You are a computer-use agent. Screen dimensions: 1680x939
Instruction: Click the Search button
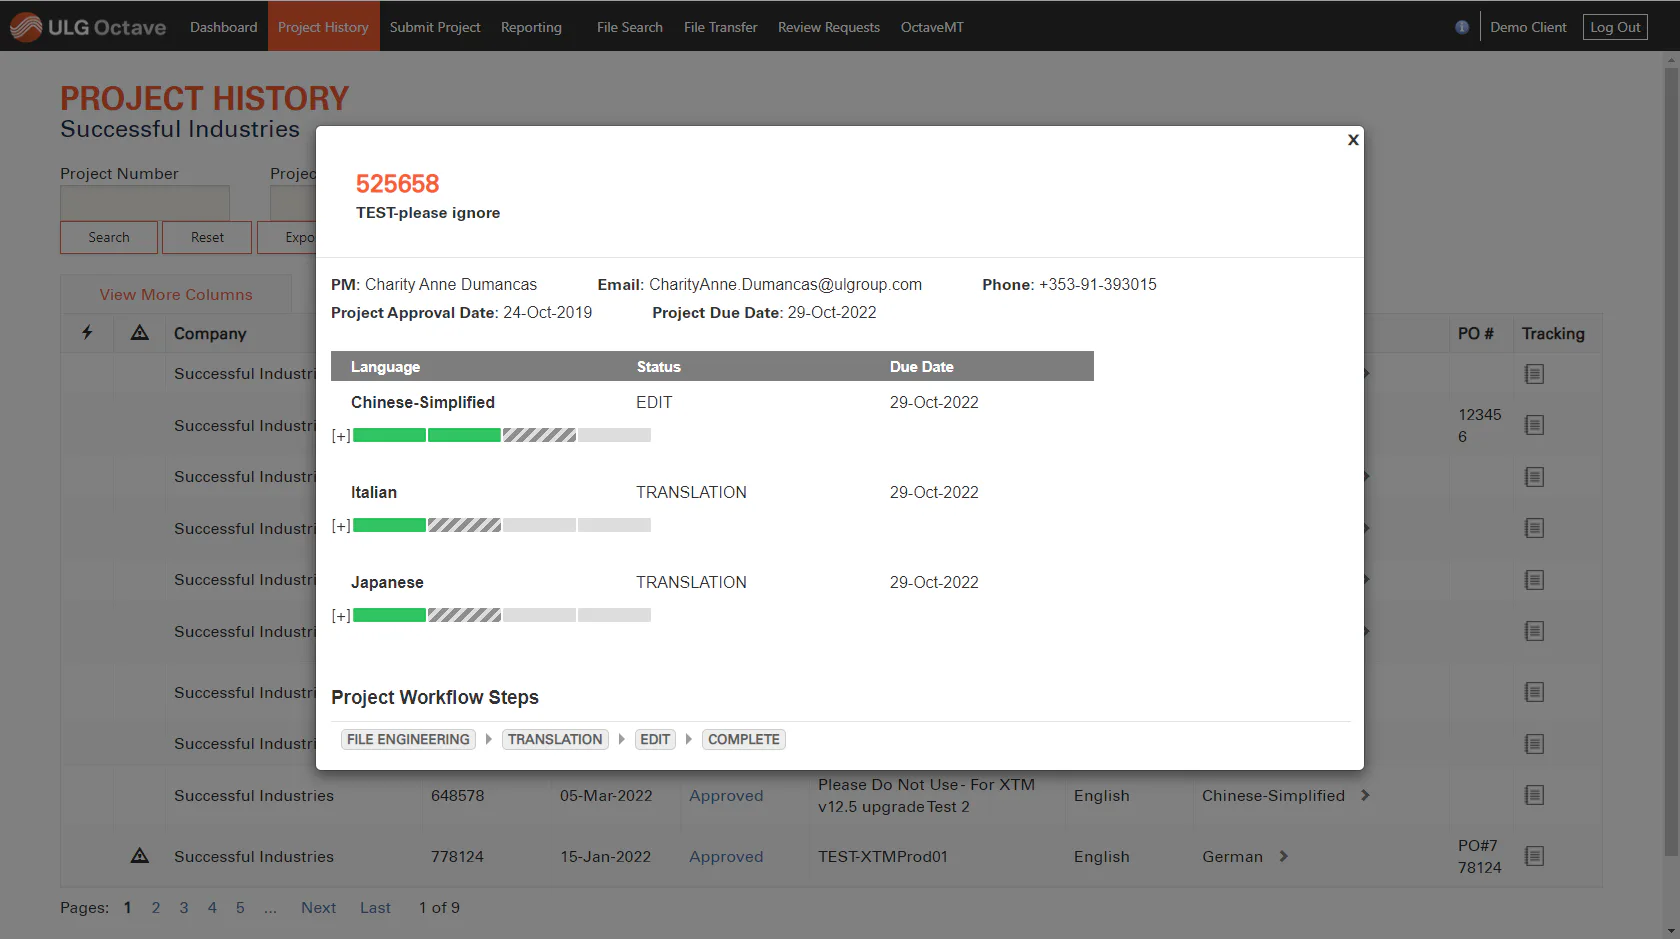coord(109,237)
